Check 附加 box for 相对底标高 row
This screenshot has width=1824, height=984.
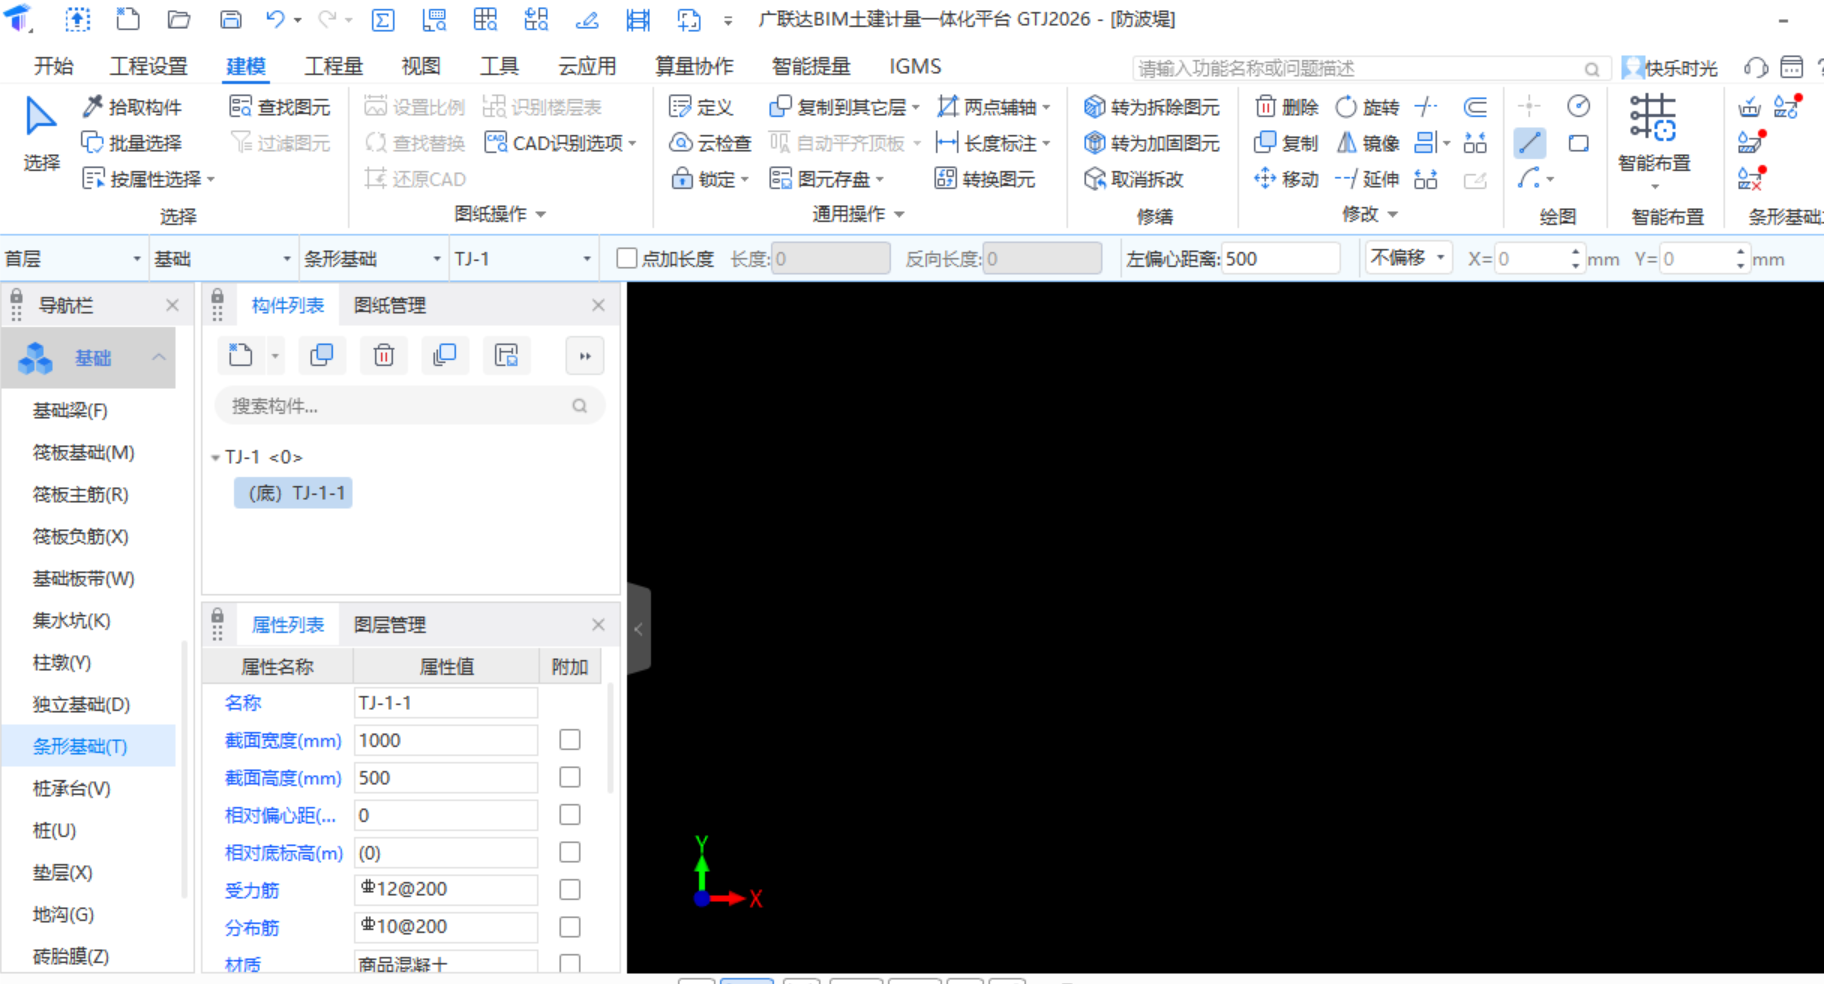(x=570, y=852)
